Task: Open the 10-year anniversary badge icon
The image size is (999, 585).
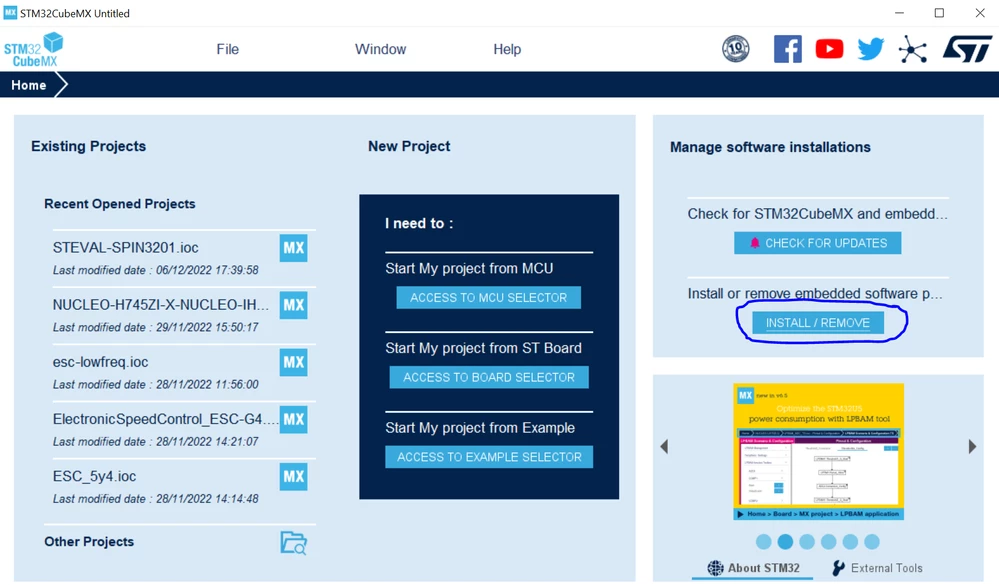Action: click(736, 48)
